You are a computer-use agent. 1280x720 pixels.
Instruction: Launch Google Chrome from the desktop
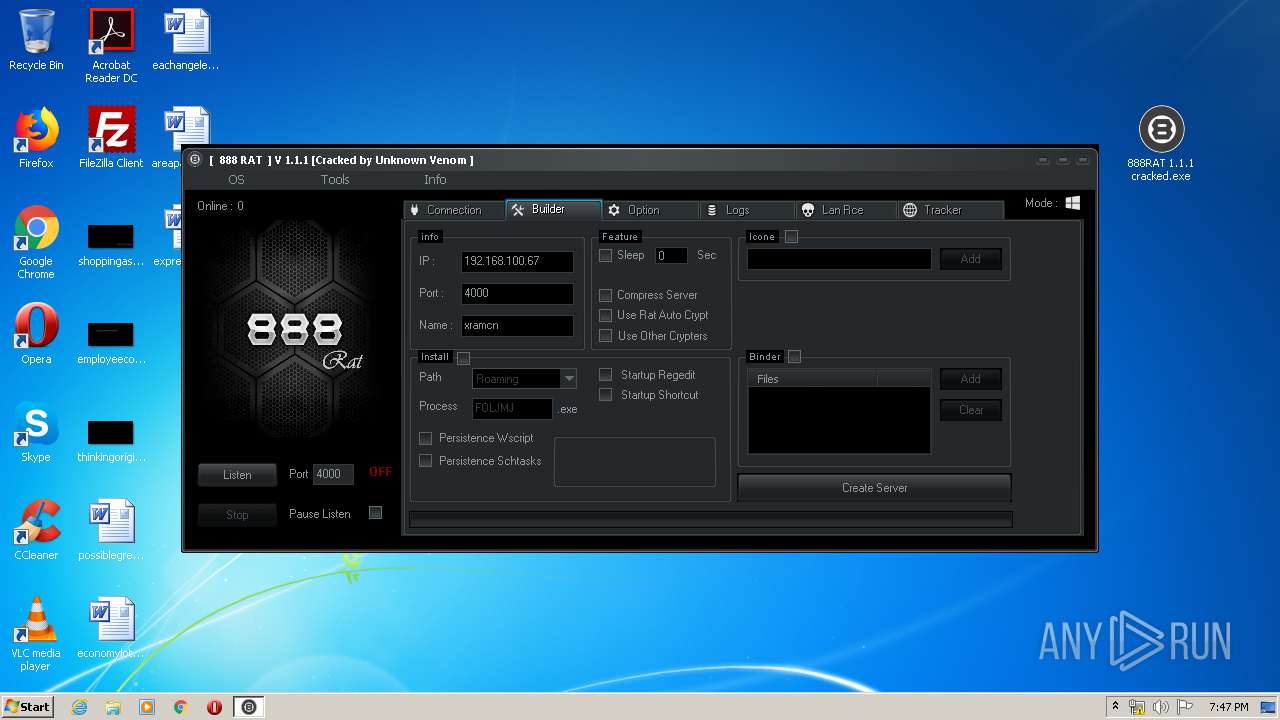(x=36, y=242)
